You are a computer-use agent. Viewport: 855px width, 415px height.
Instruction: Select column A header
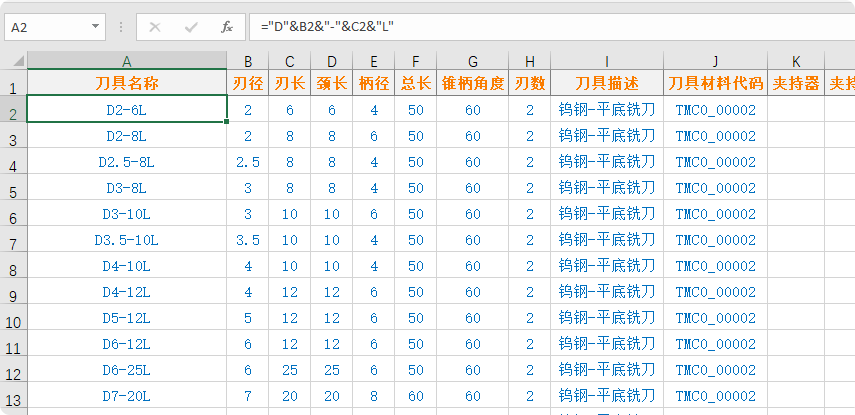click(x=127, y=61)
